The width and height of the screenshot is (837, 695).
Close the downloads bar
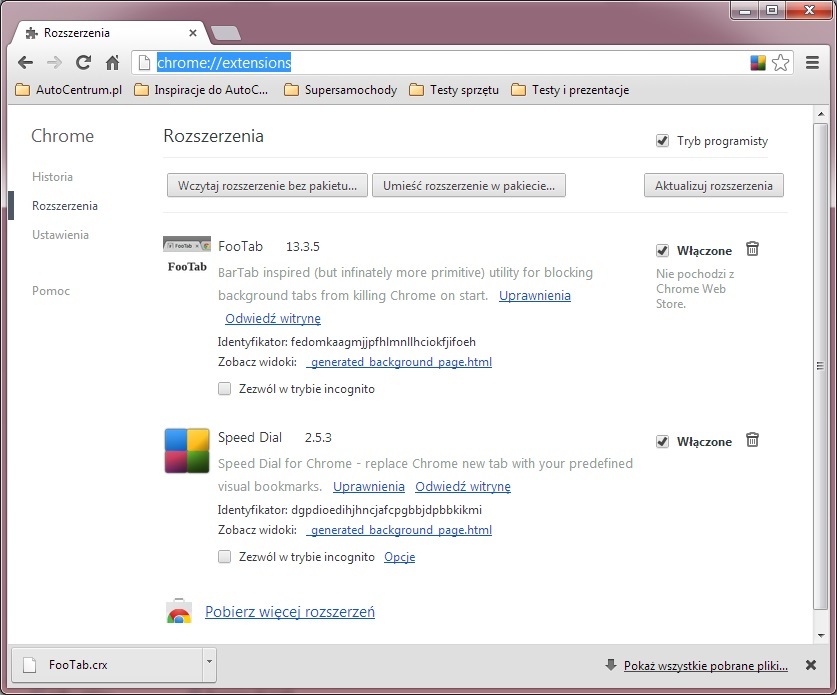click(x=811, y=665)
